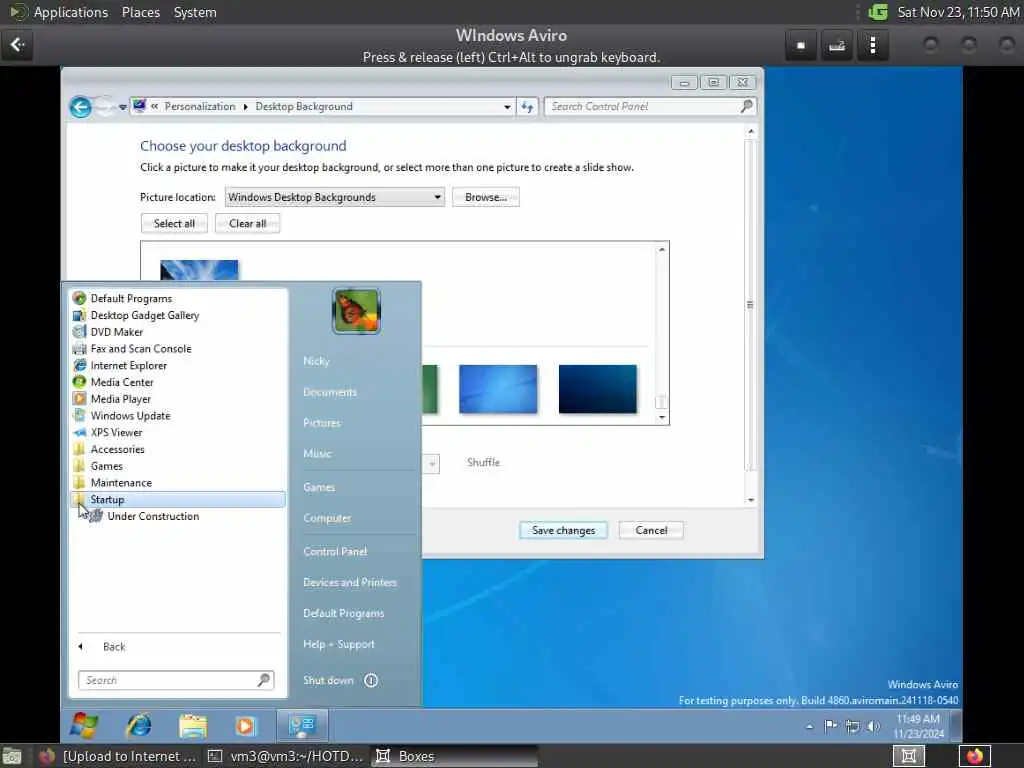Viewport: 1024px width, 768px height.
Task: Select the dark navy wallpaper thumbnail
Action: click(x=598, y=389)
